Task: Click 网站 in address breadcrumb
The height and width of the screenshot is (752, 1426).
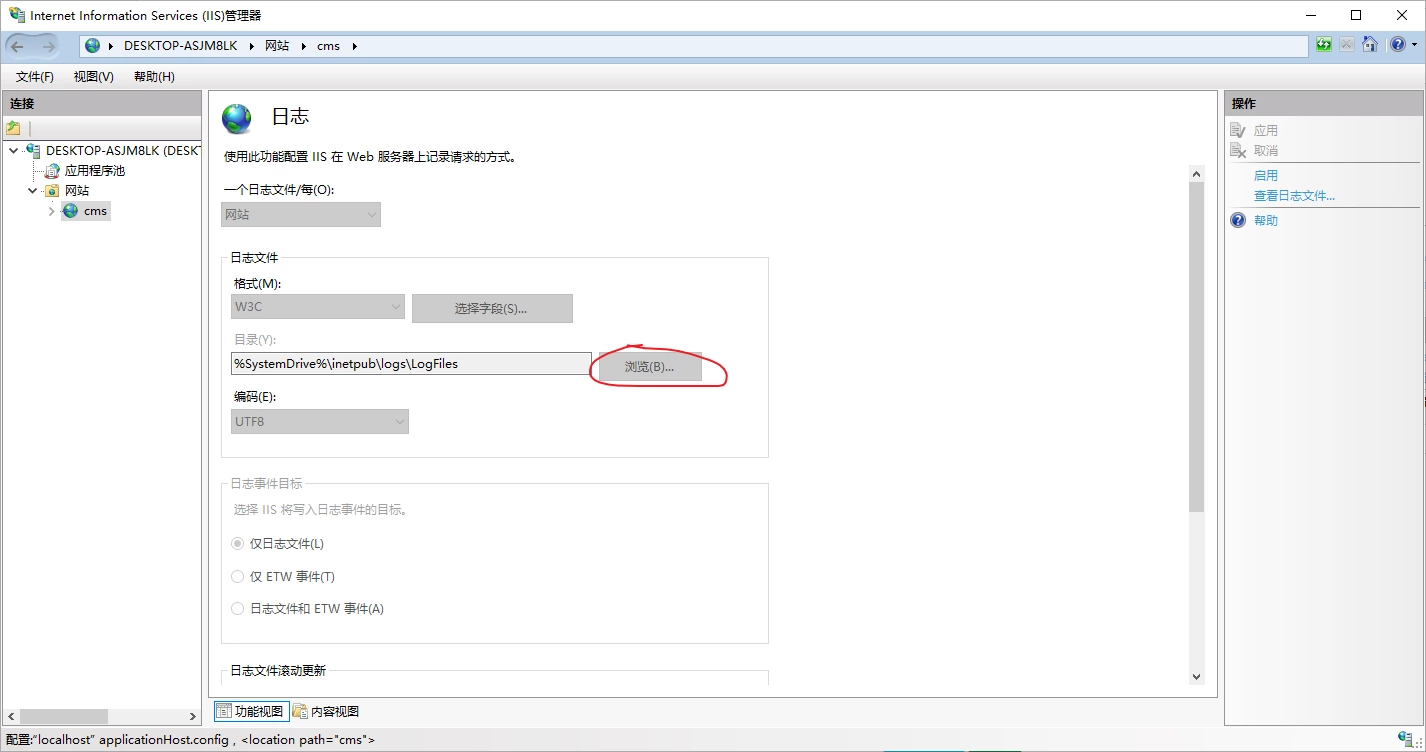Action: 277,46
